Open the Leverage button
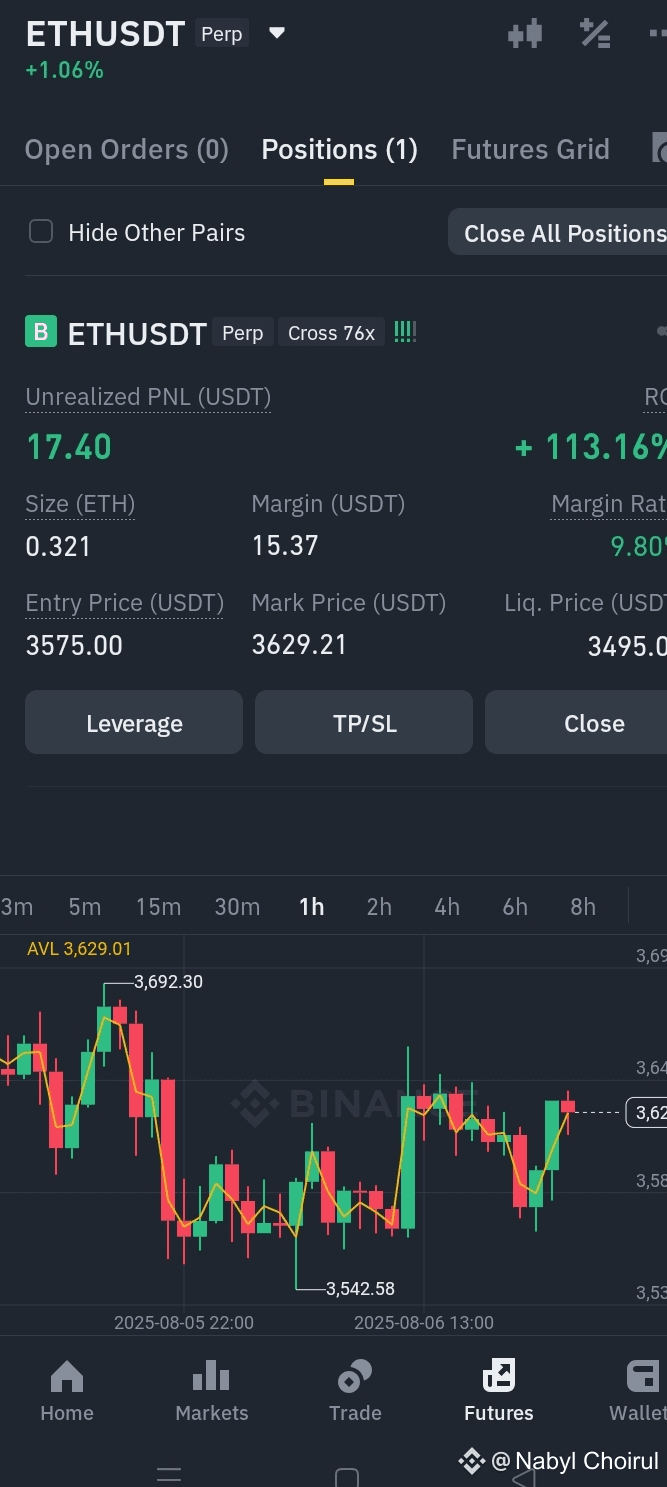The image size is (667, 1487). click(134, 722)
